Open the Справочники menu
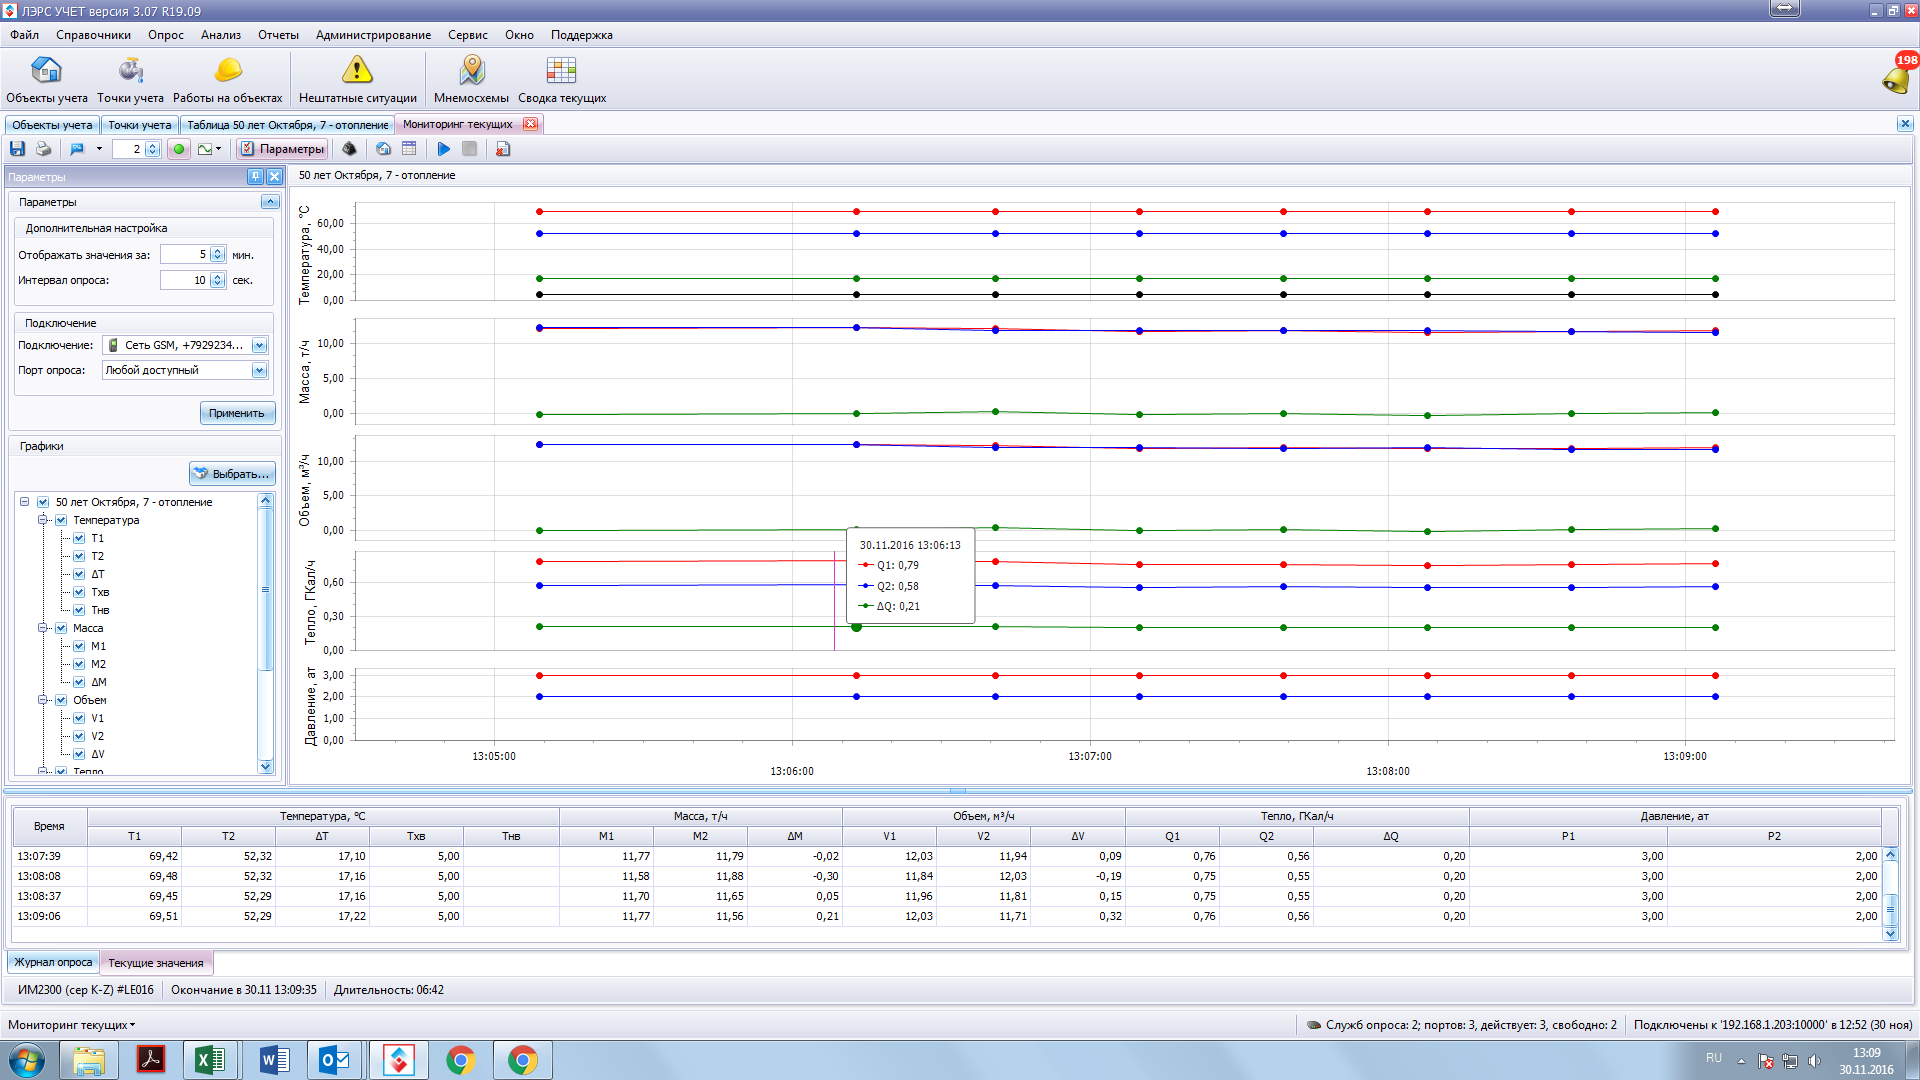 pyautogui.click(x=93, y=35)
